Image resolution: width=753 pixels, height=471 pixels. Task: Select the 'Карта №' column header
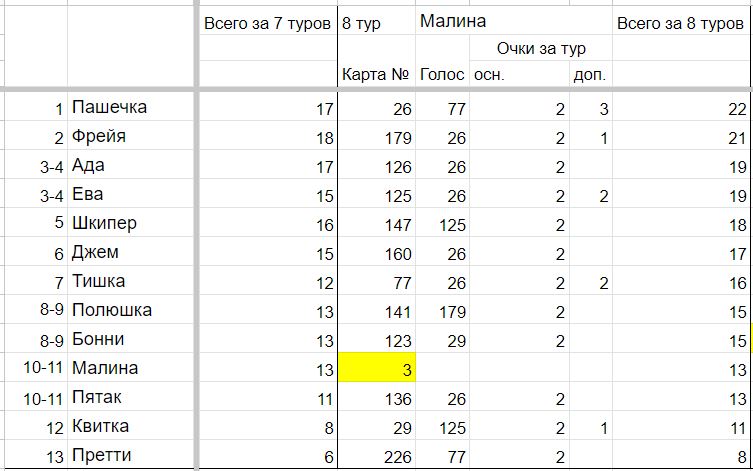[x=376, y=74]
